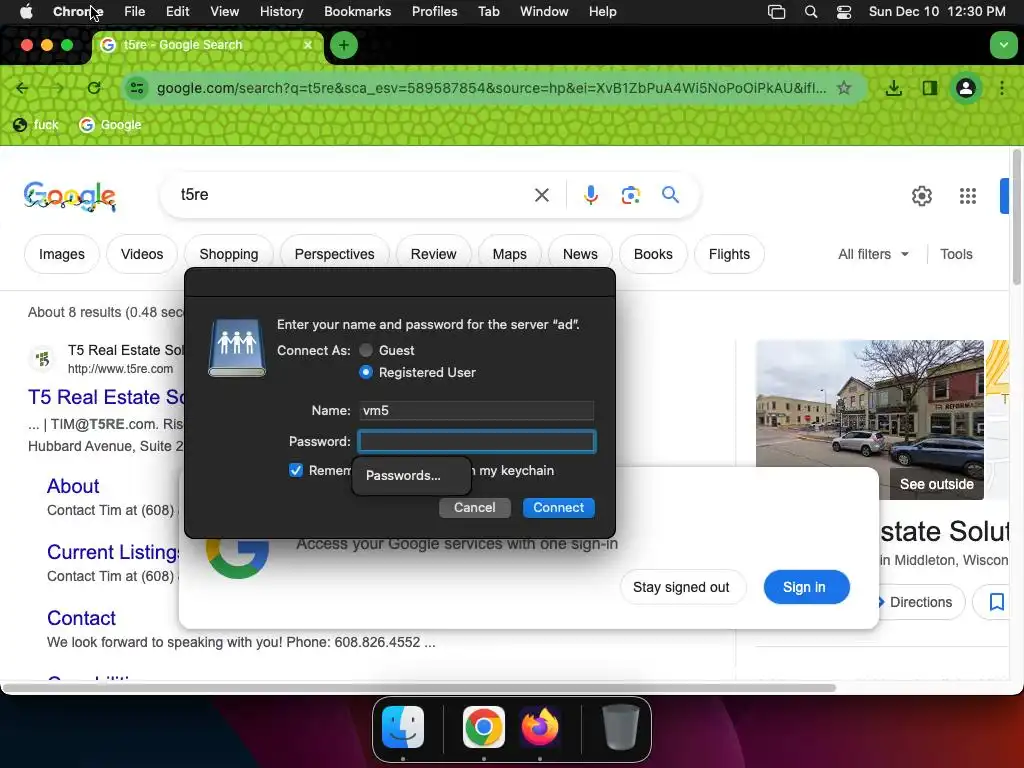Open the Google bookmark in bookmarks bar
Screen dimensions: 1024x768
(110, 125)
